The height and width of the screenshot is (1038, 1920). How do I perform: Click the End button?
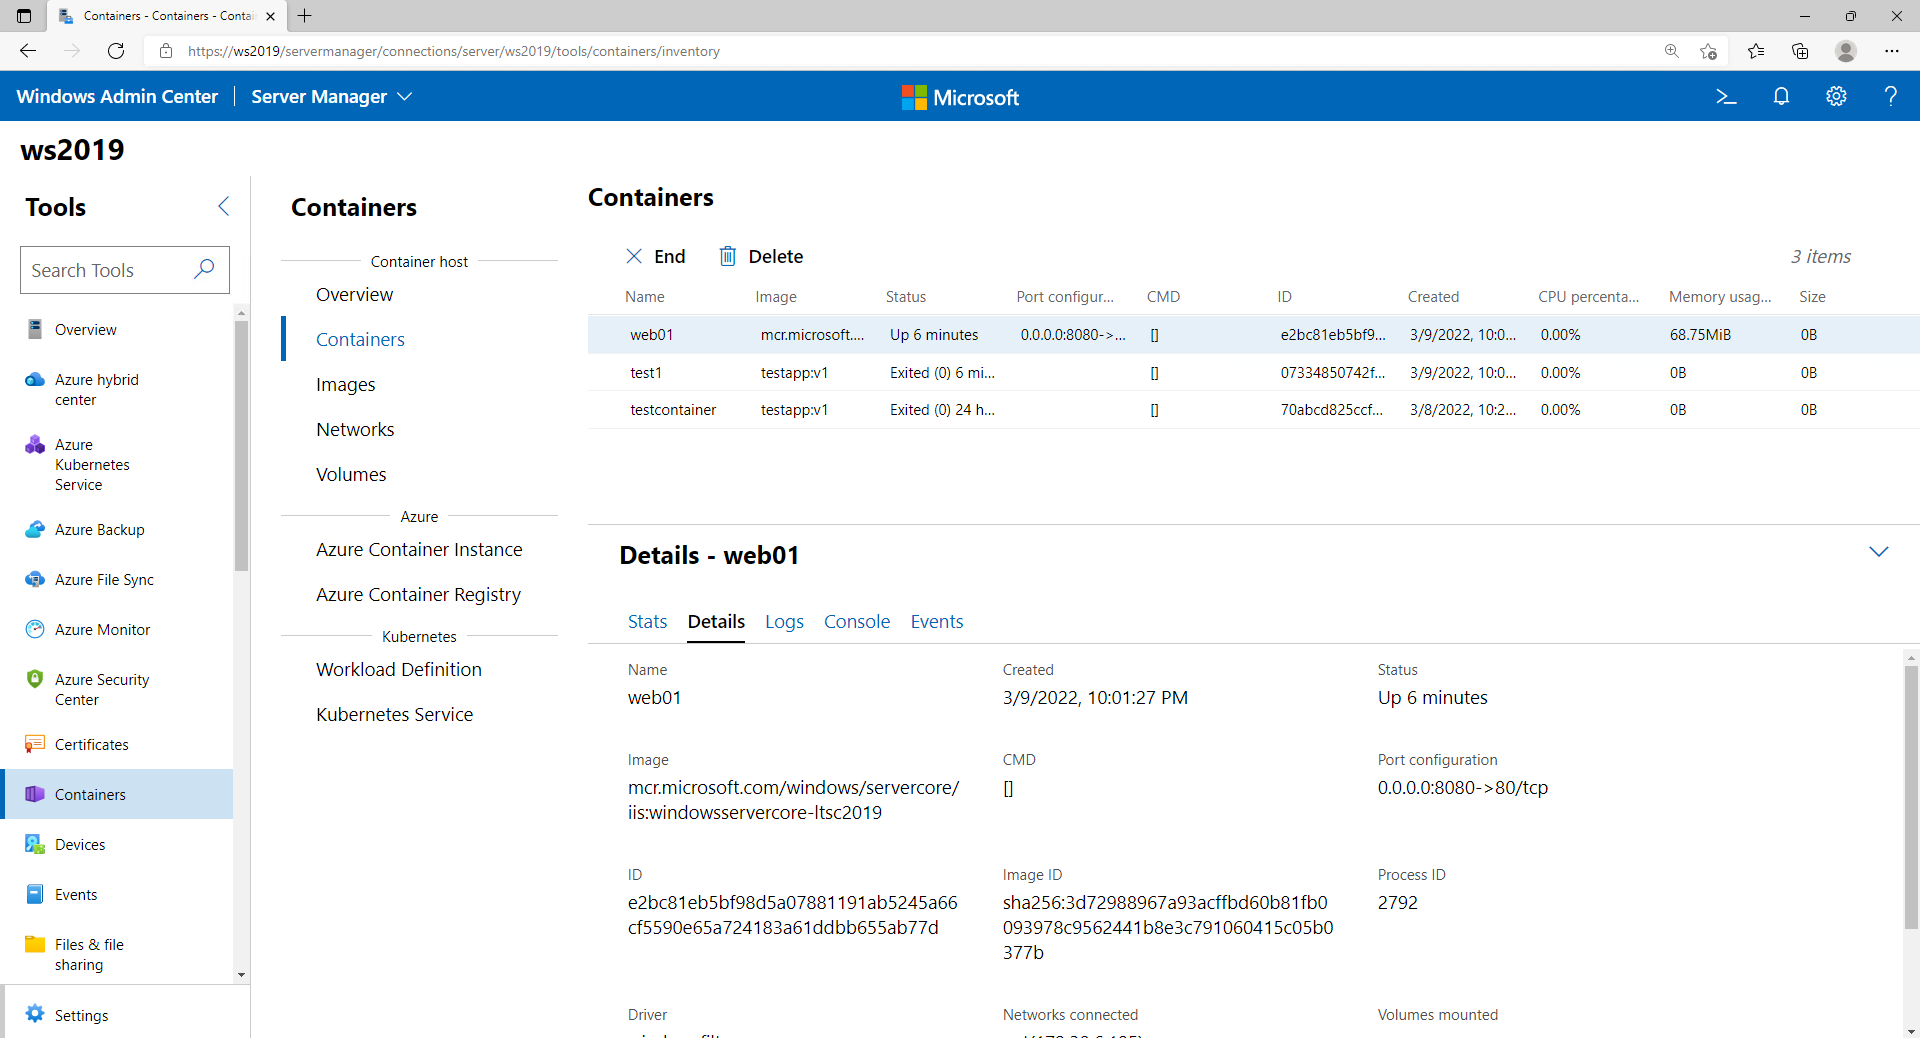[656, 256]
